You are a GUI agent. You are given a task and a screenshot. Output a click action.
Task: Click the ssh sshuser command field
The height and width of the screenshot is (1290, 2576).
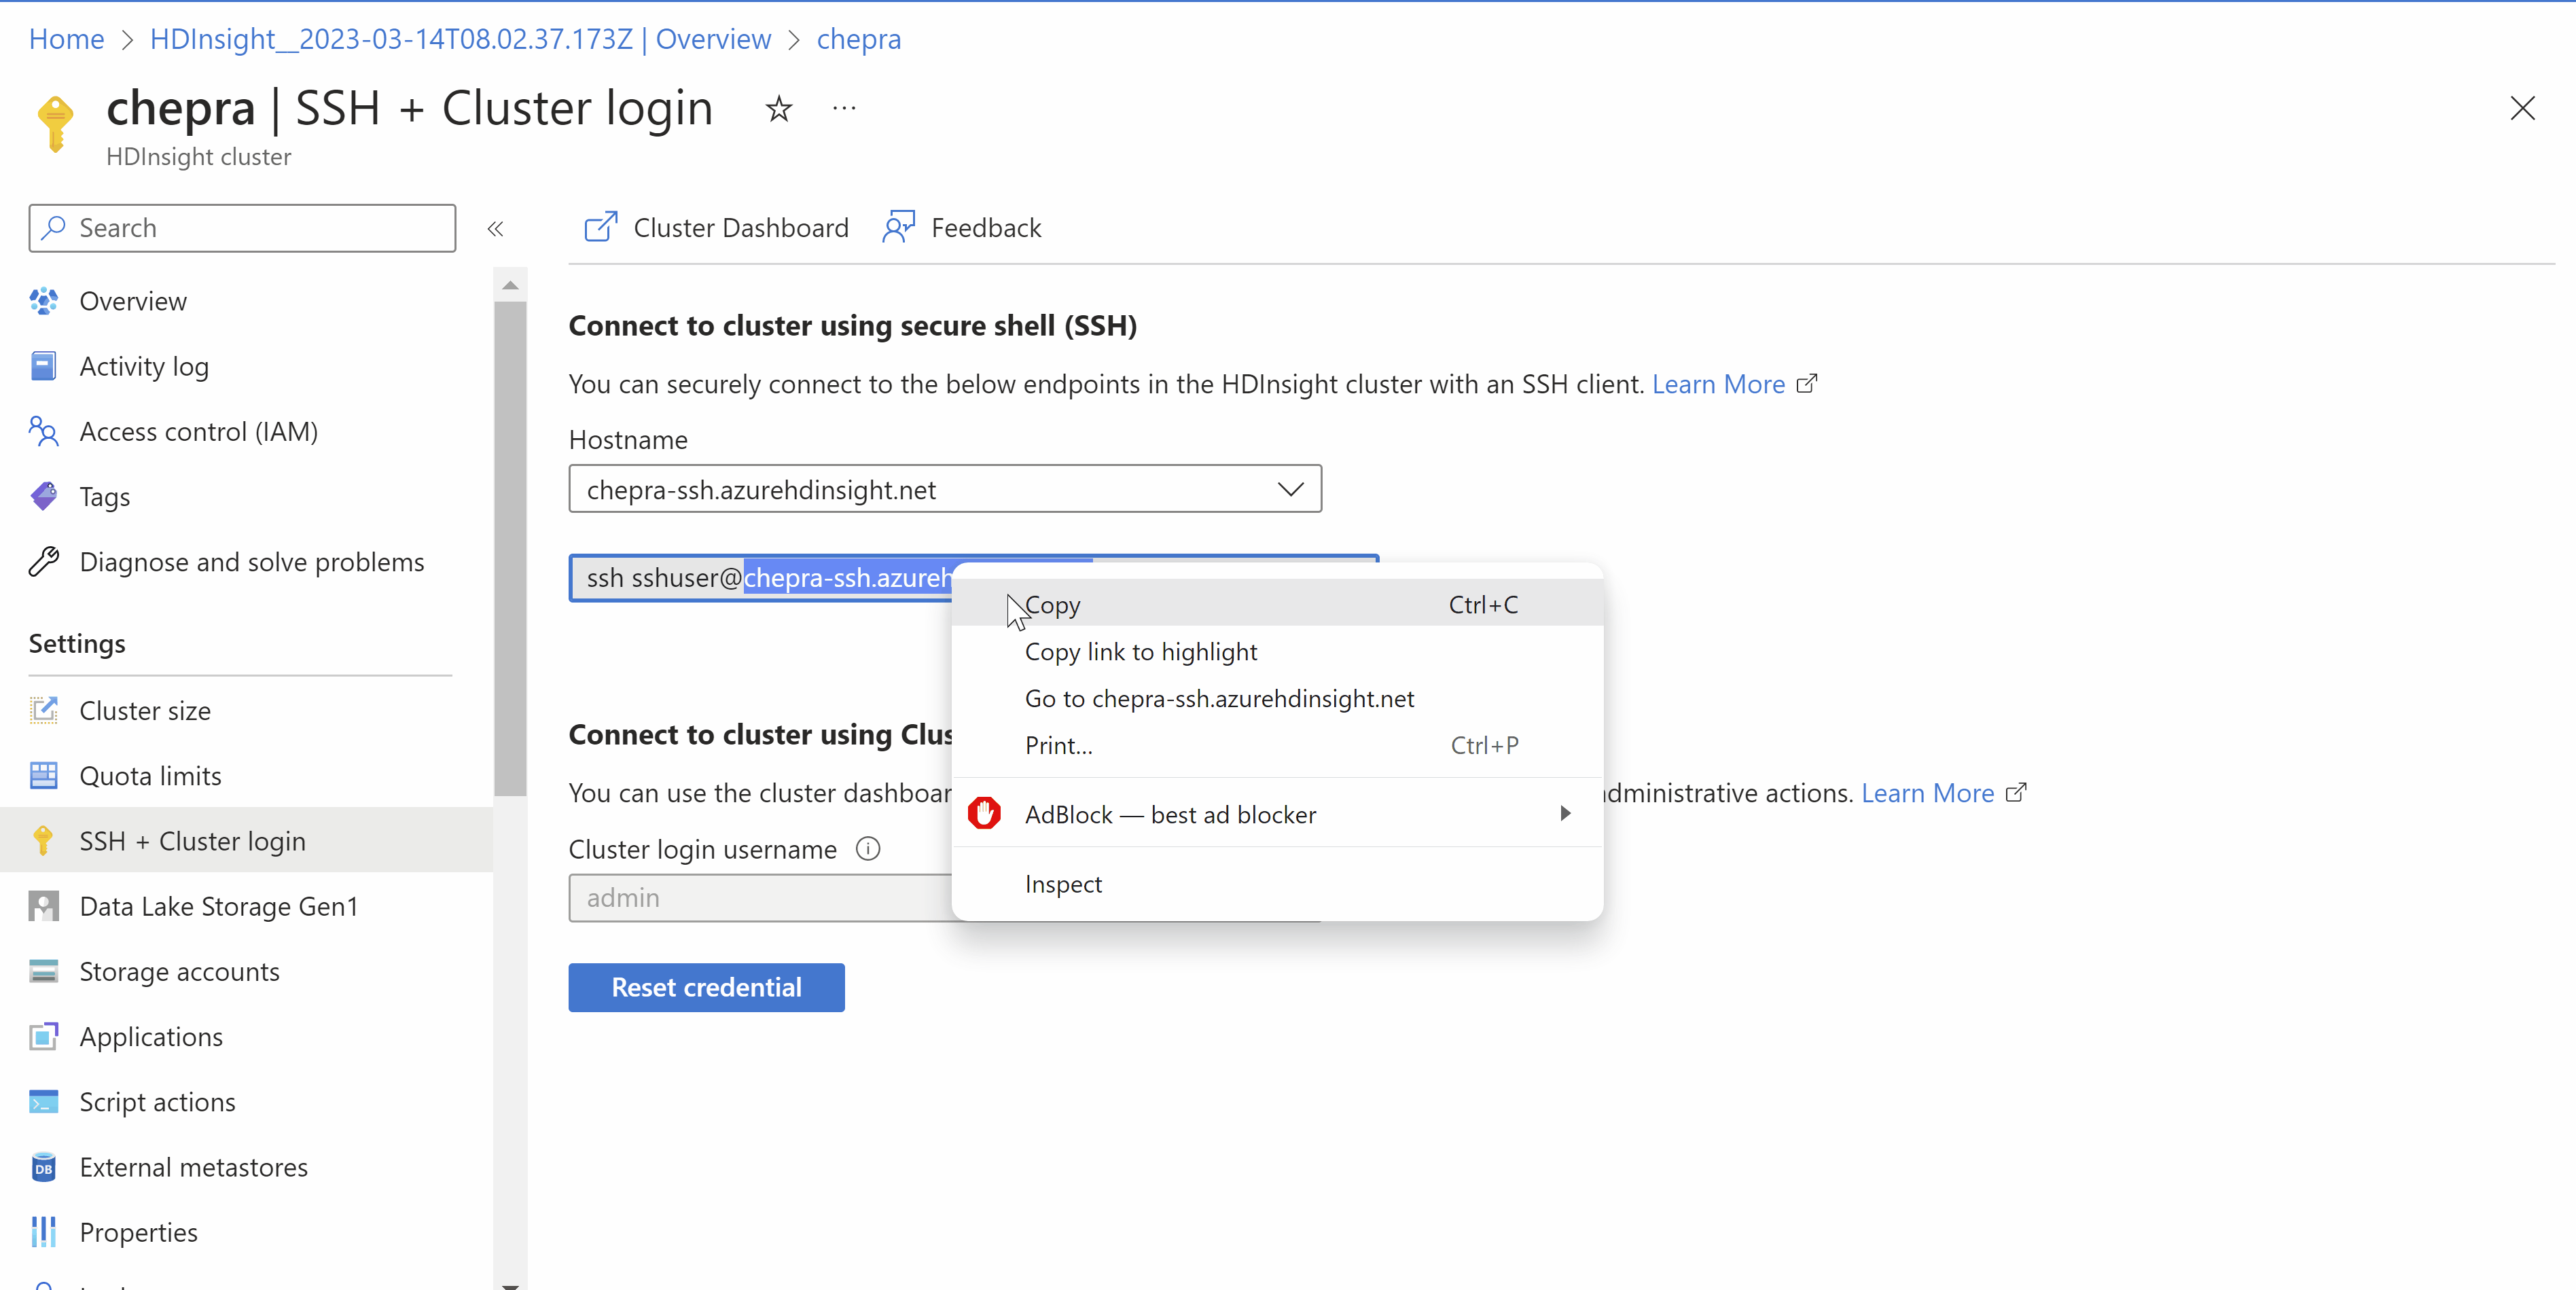(760, 578)
